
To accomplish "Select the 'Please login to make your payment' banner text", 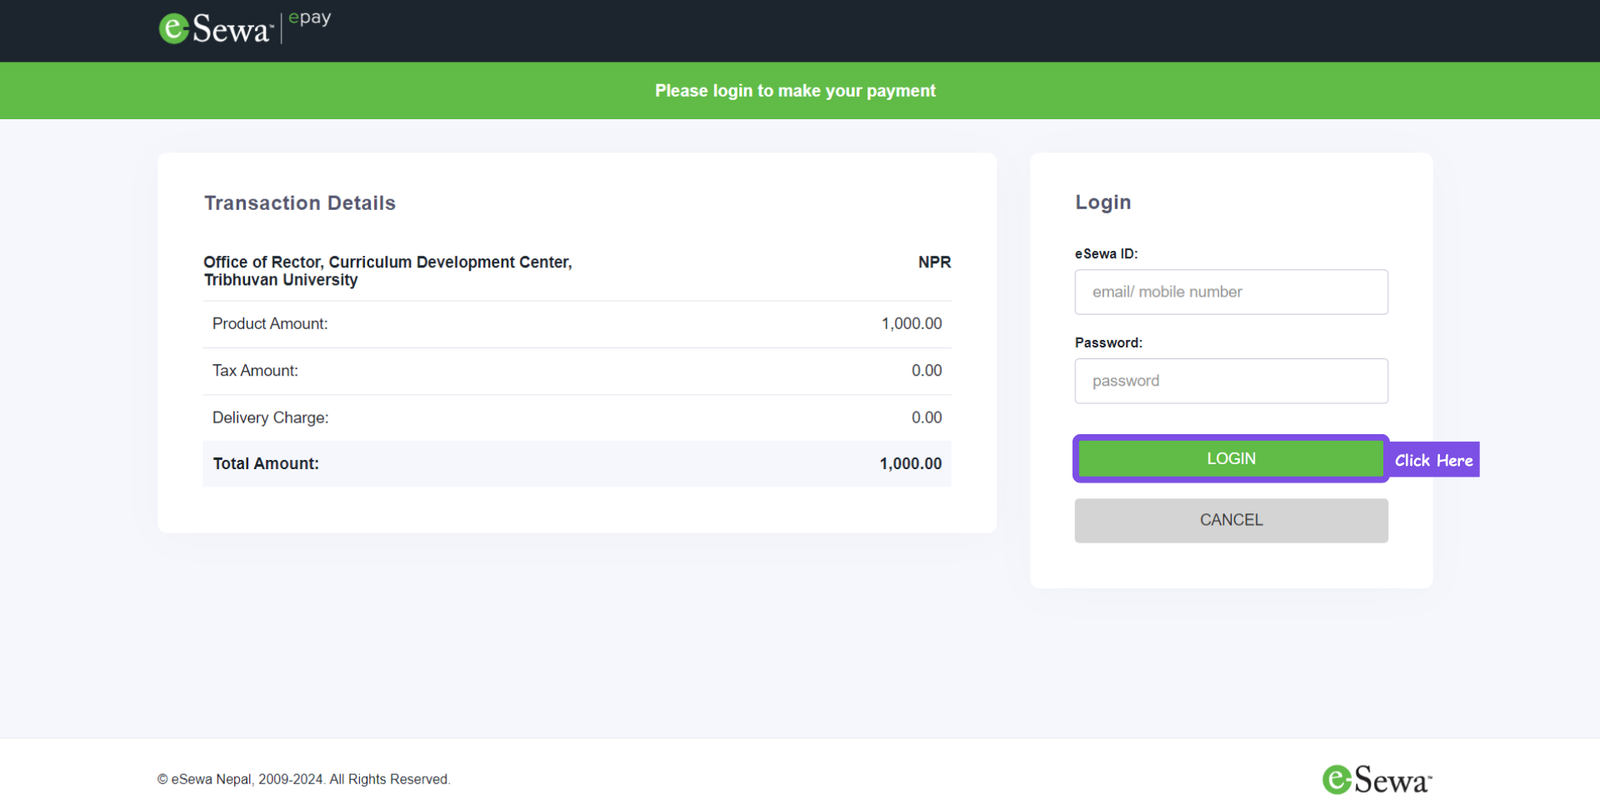I will tap(795, 91).
